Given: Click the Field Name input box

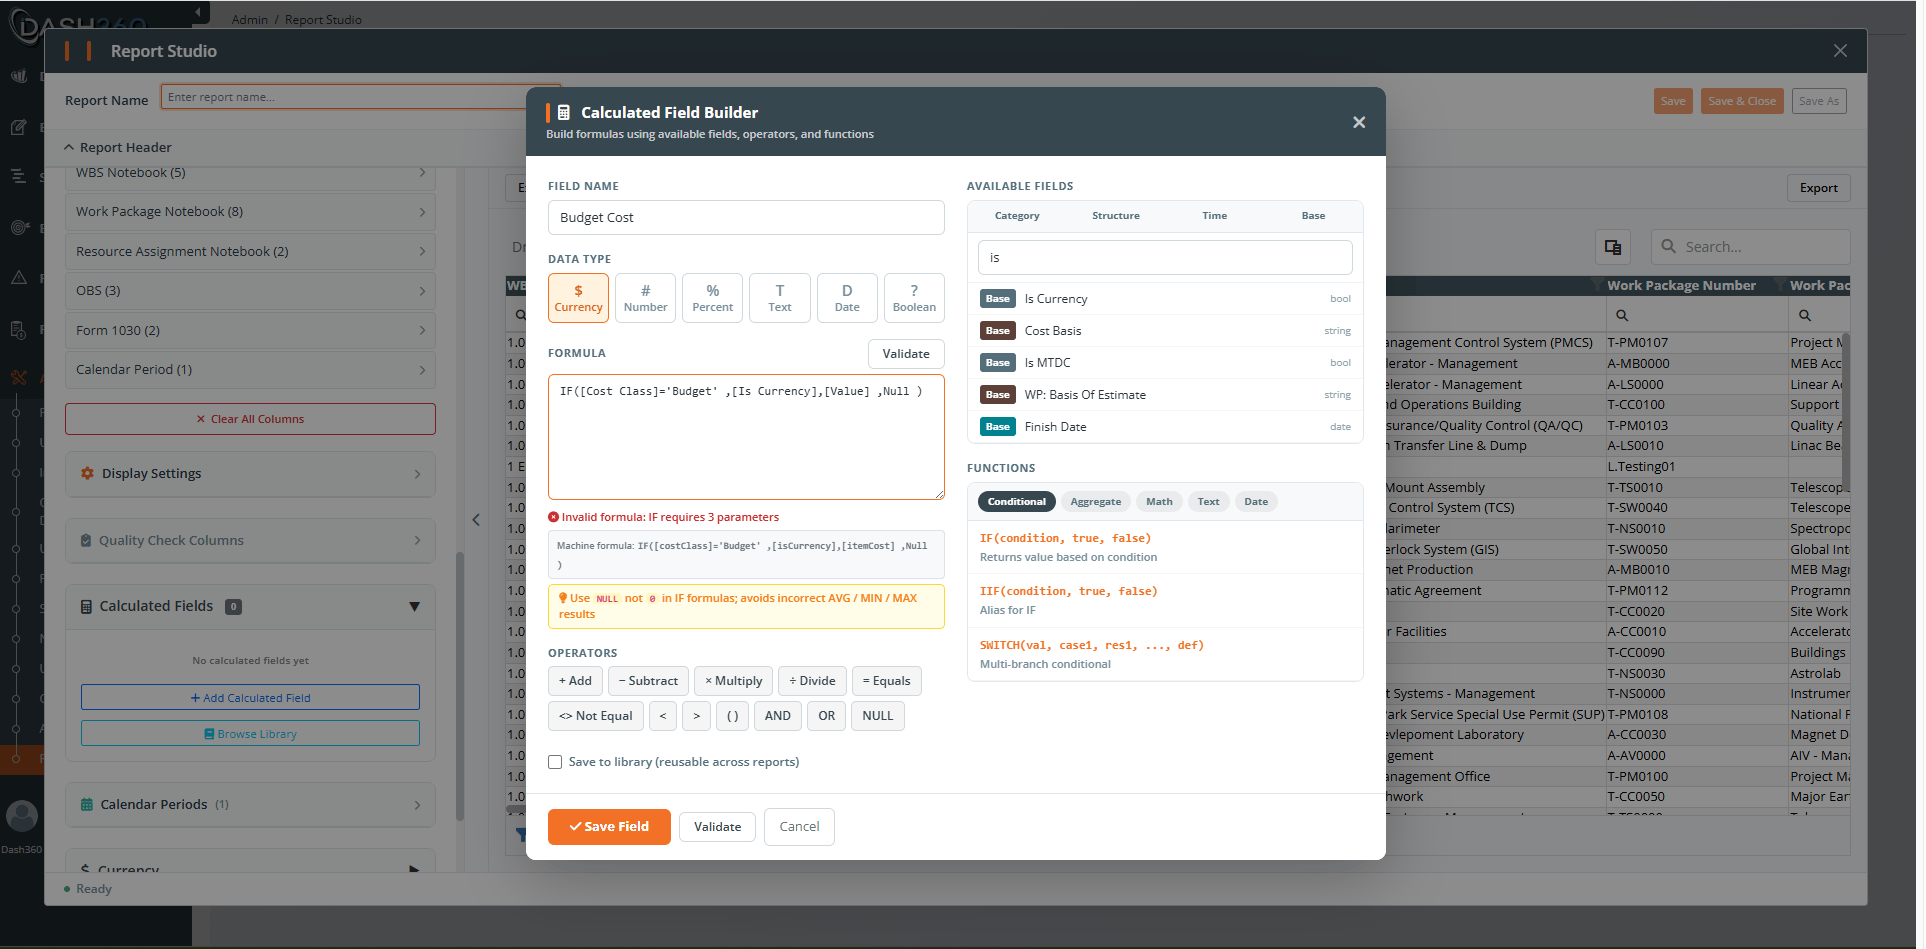Looking at the screenshot, I should coord(746,217).
